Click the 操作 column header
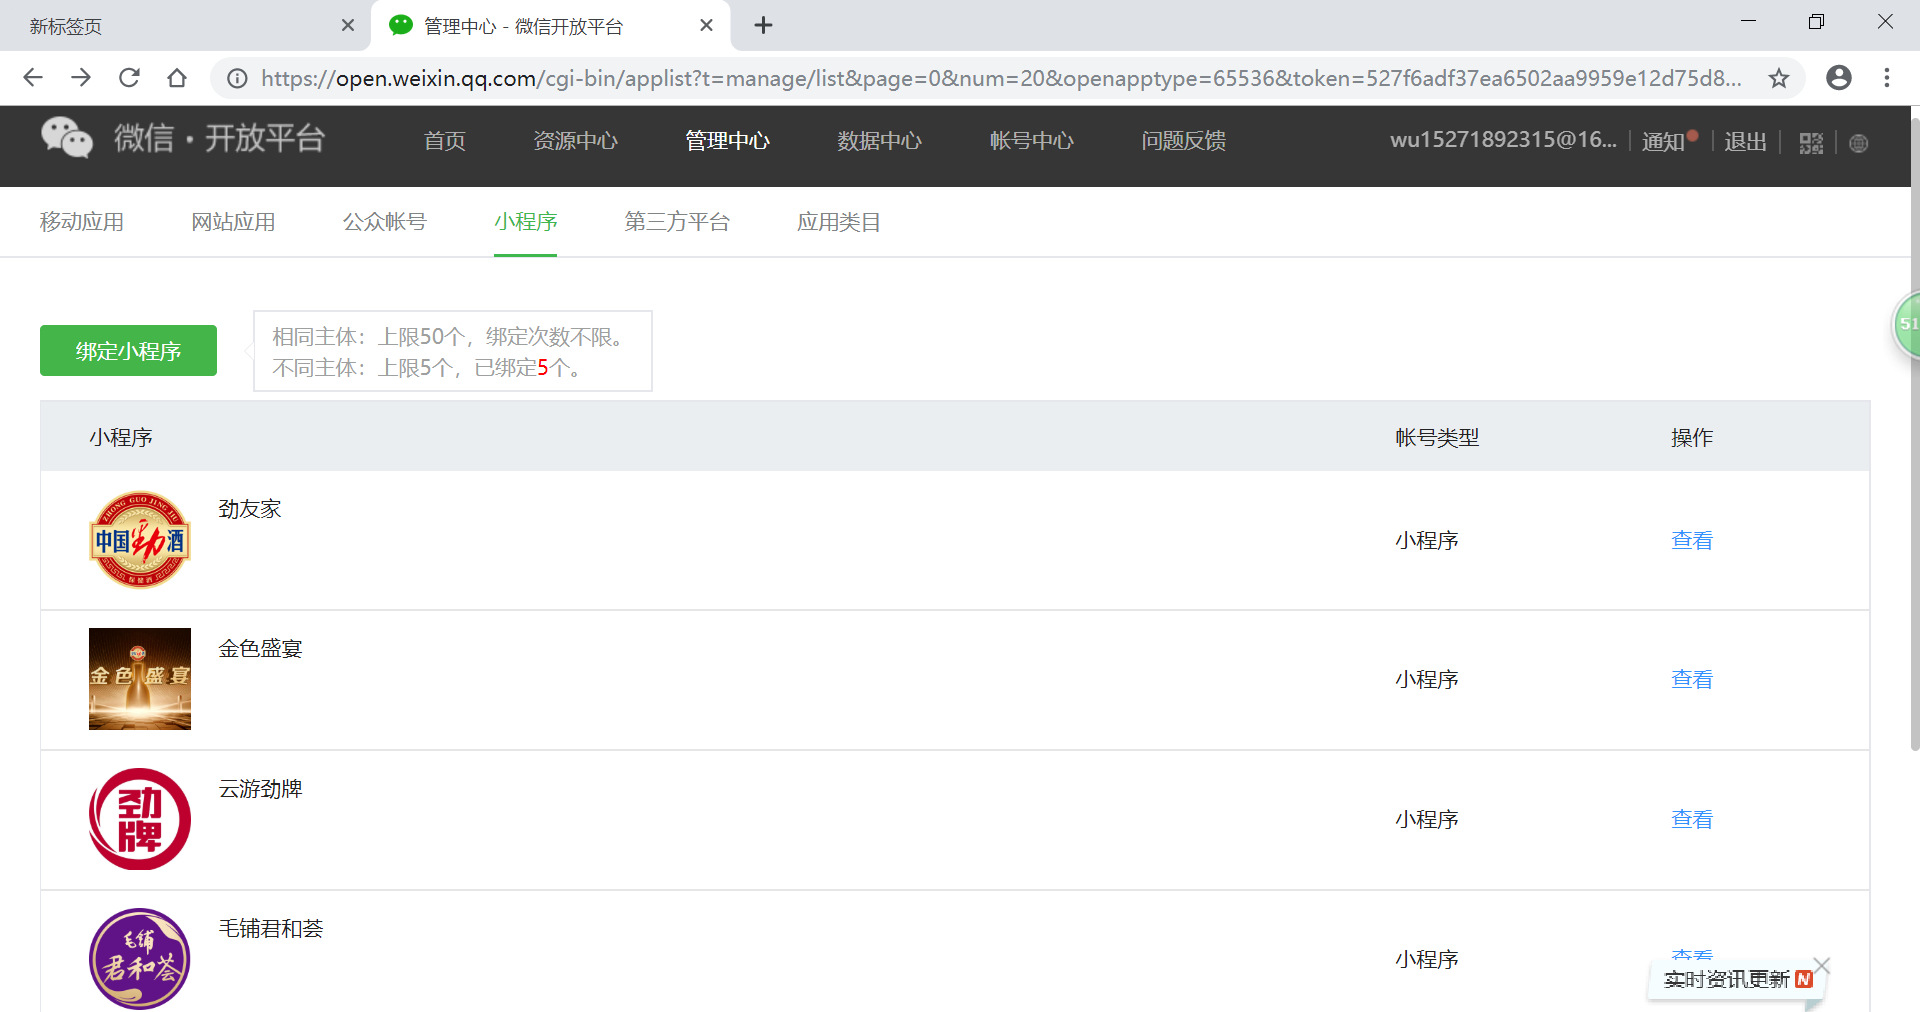 pyautogui.click(x=1692, y=437)
